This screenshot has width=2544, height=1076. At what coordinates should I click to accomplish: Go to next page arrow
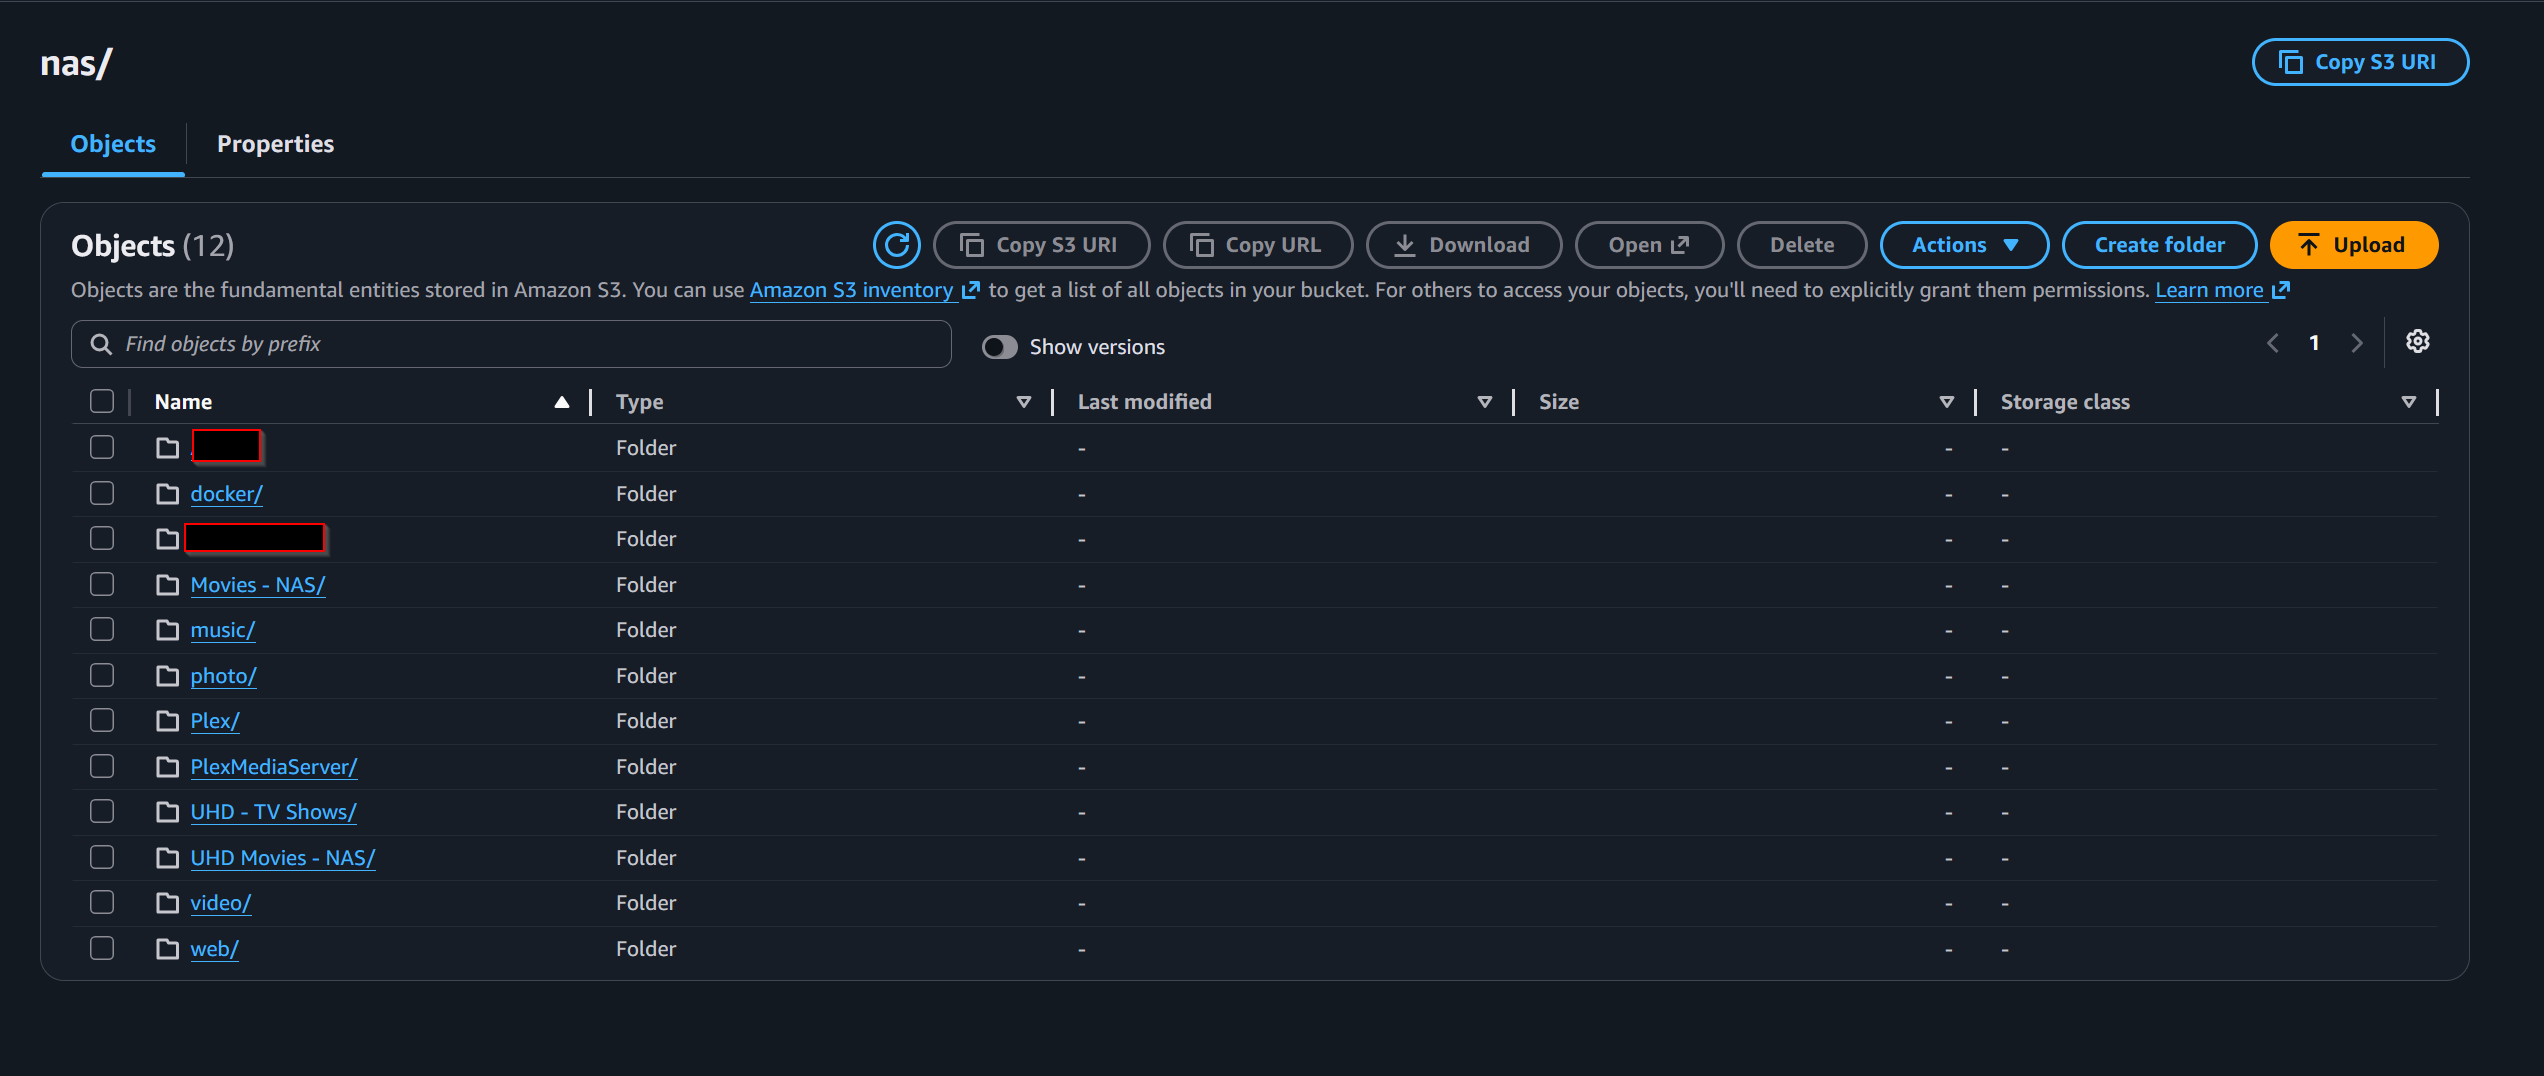(x=2357, y=343)
